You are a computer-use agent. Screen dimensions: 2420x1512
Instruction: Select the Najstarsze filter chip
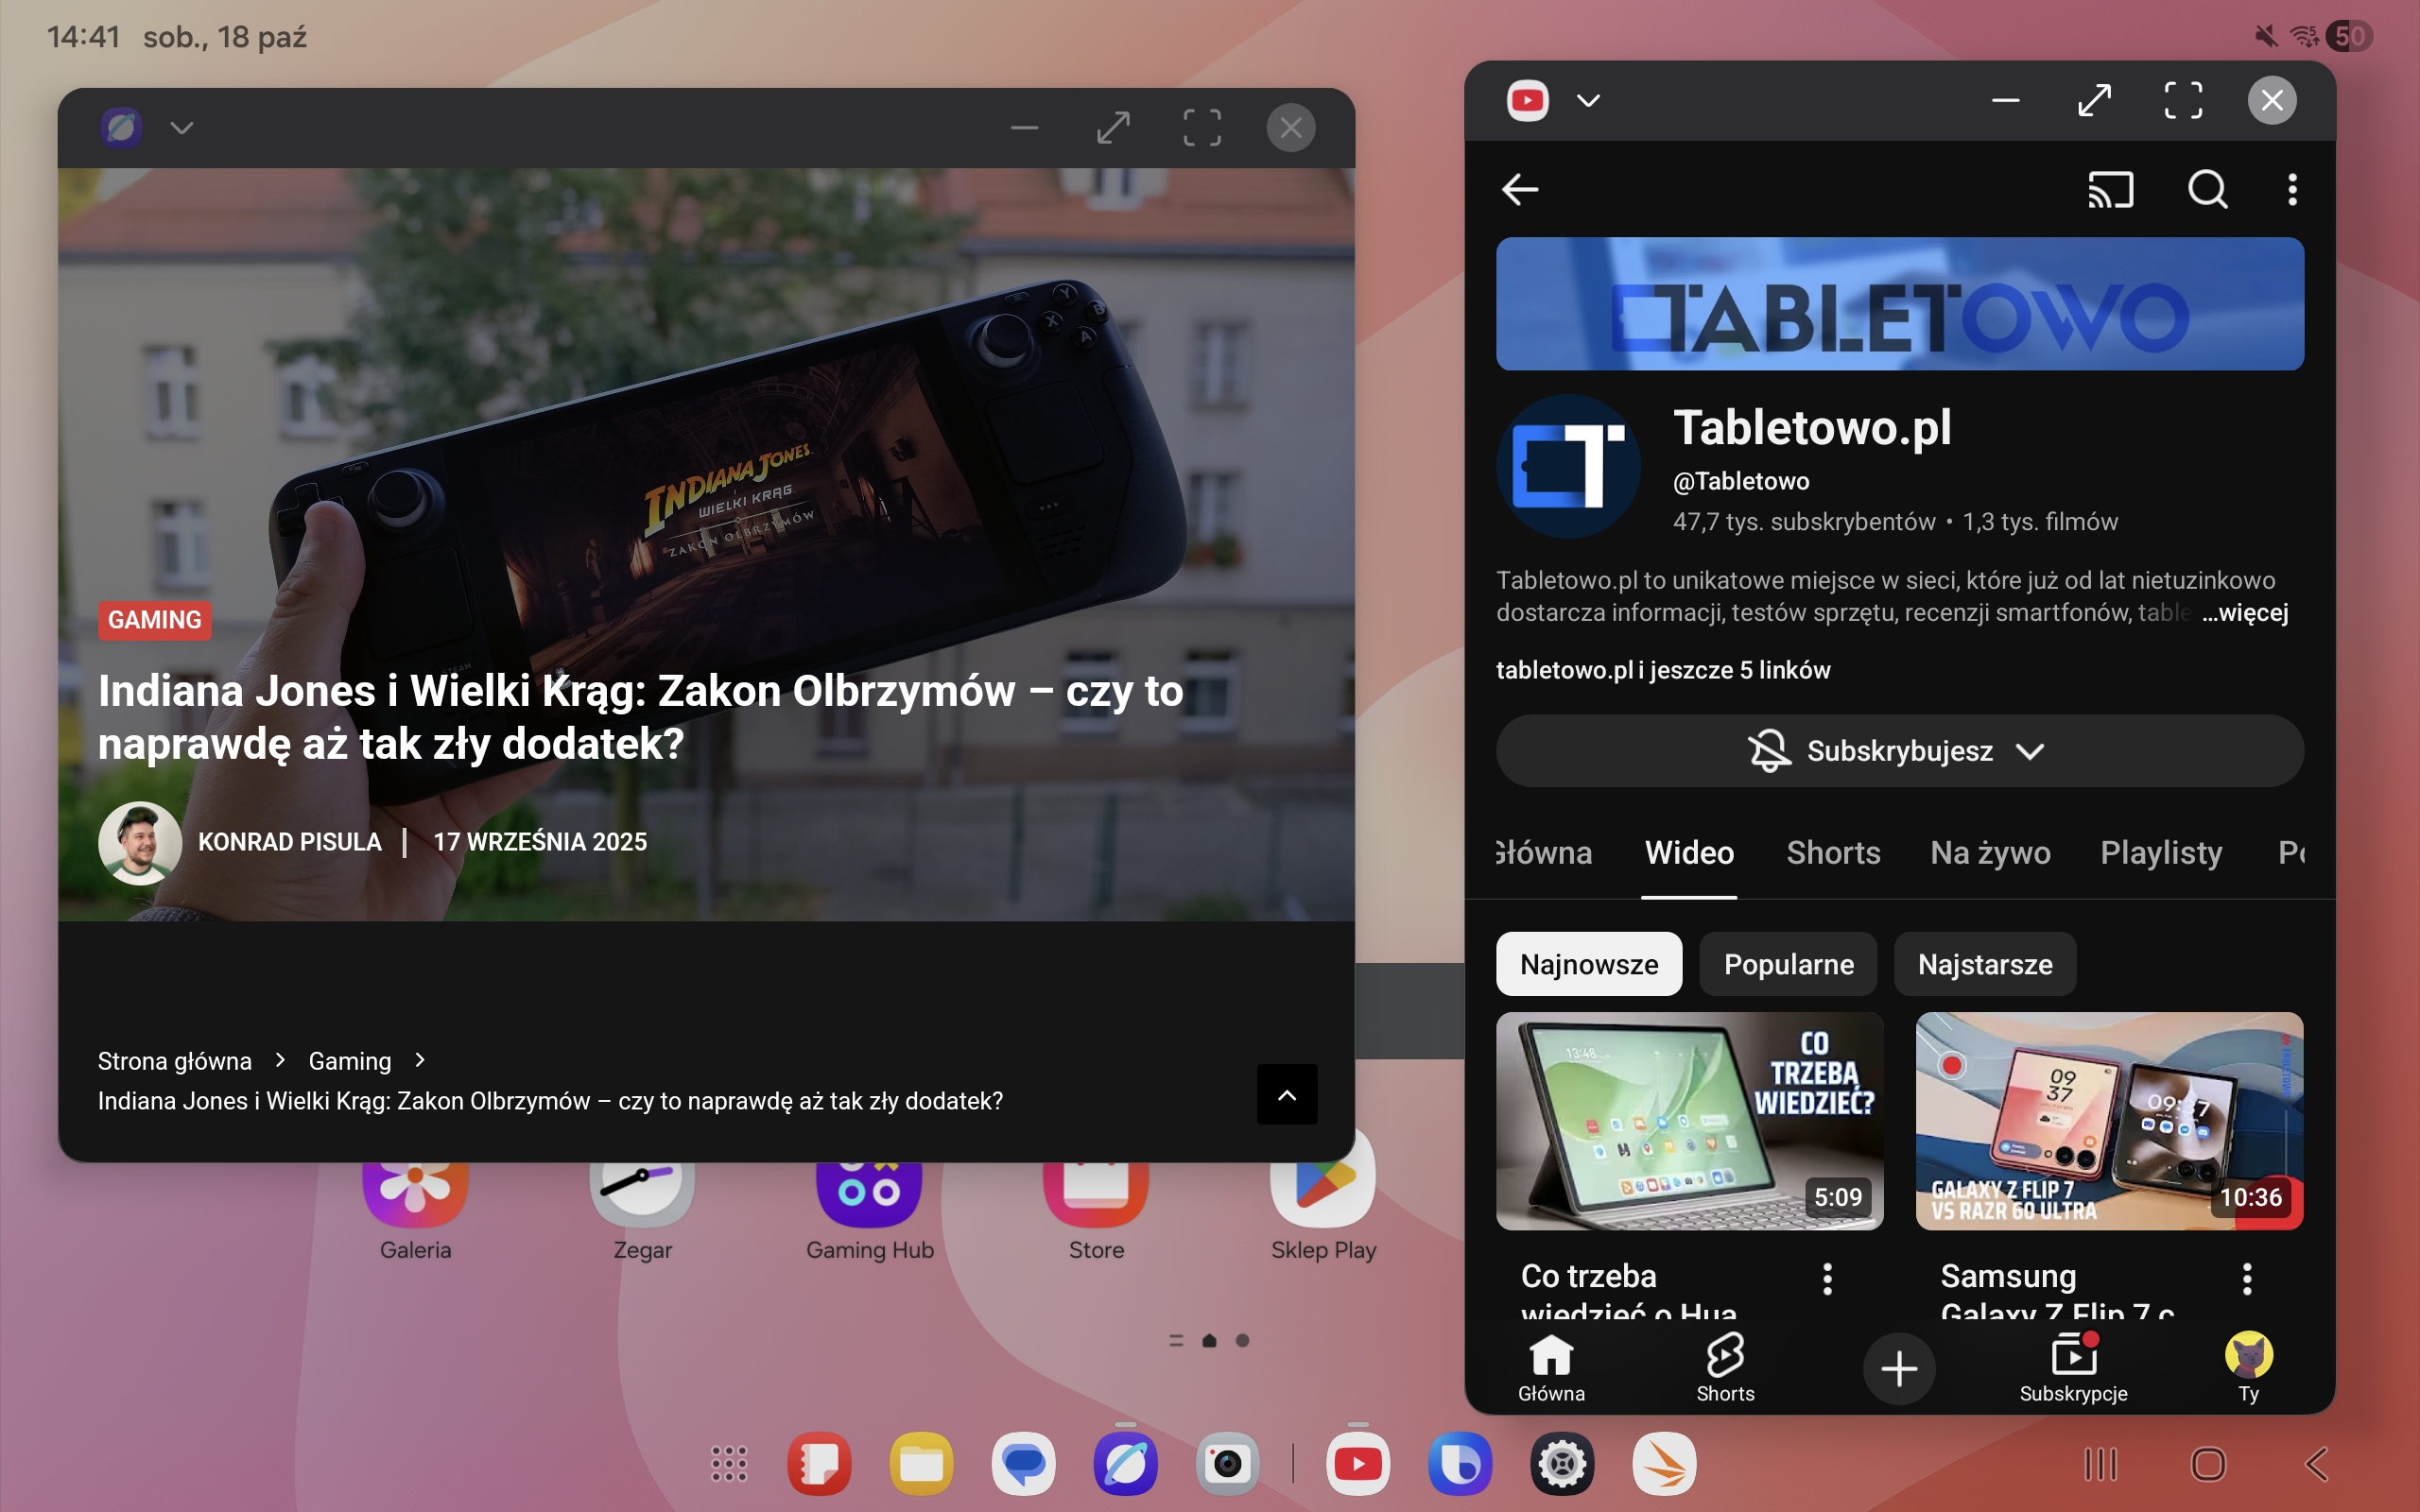pyautogui.click(x=1984, y=964)
